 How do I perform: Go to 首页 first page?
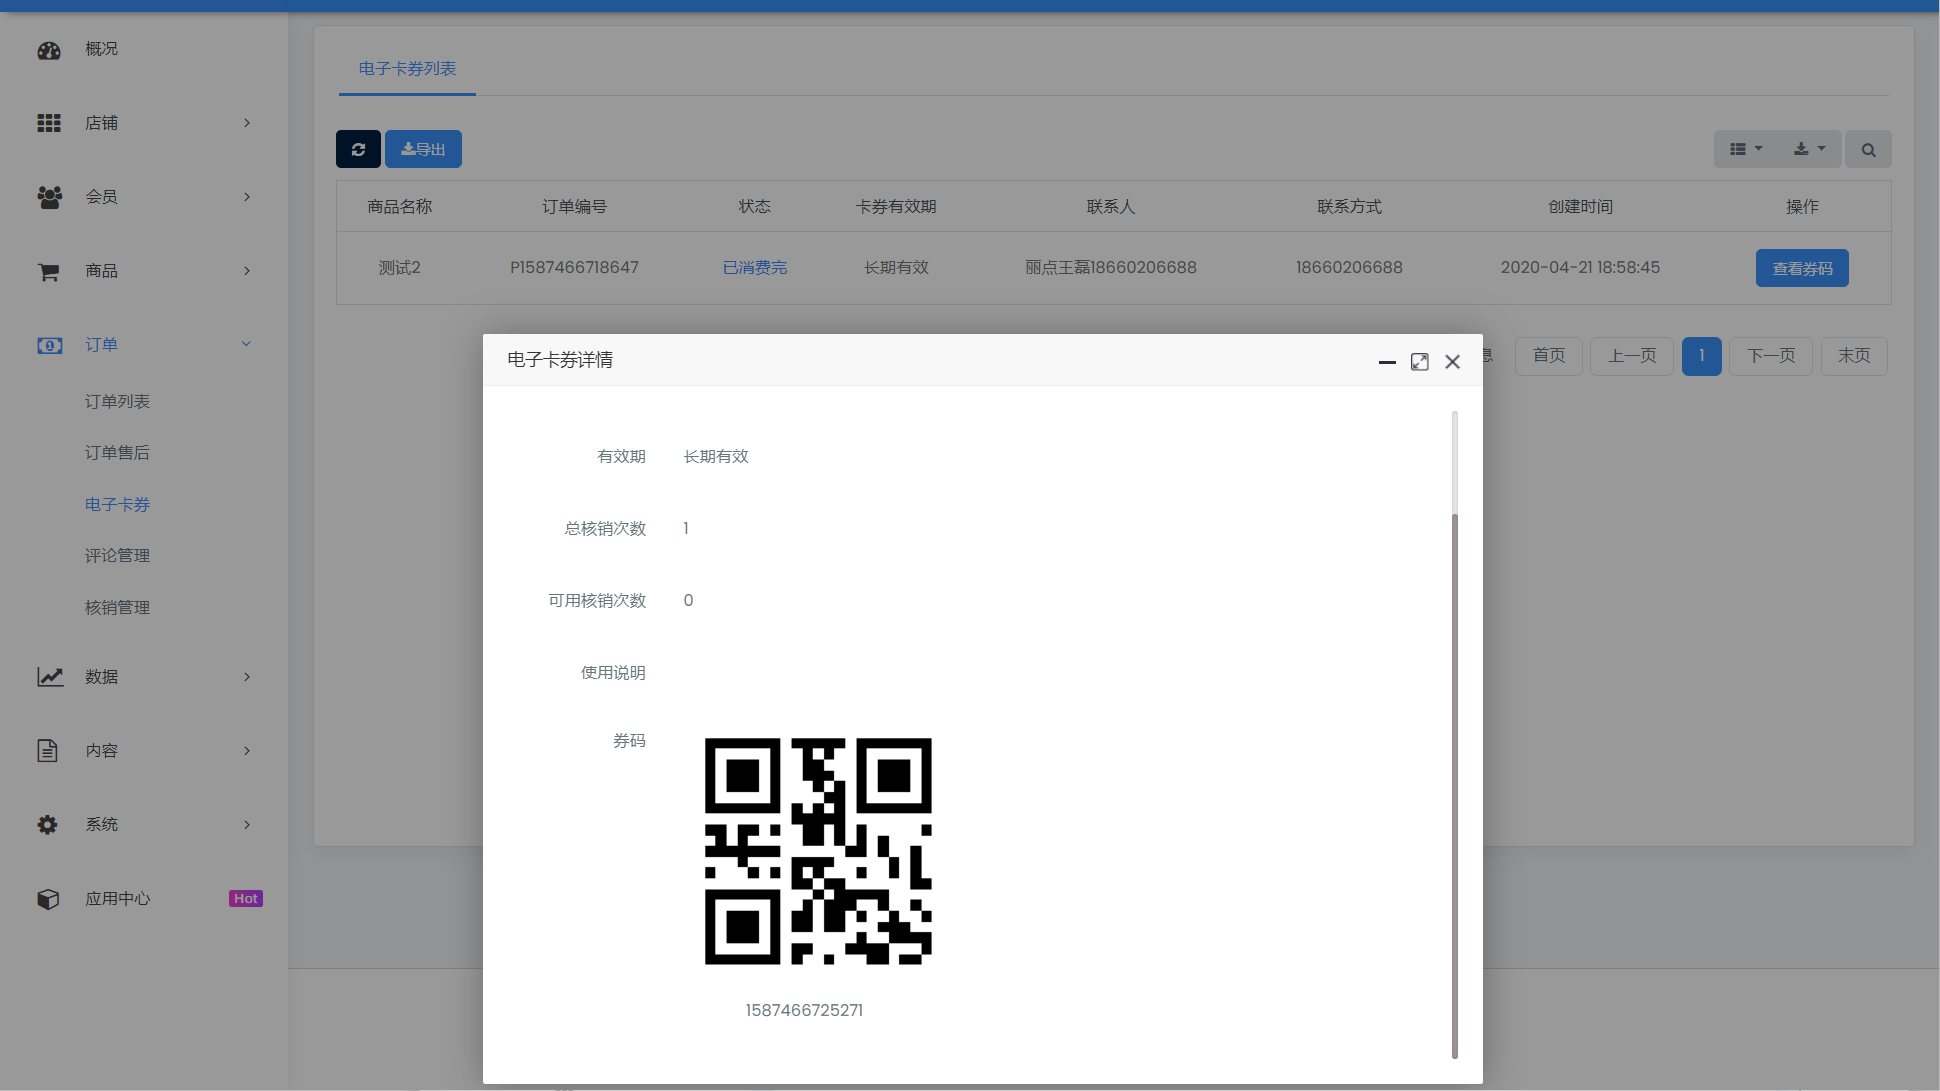1549,356
